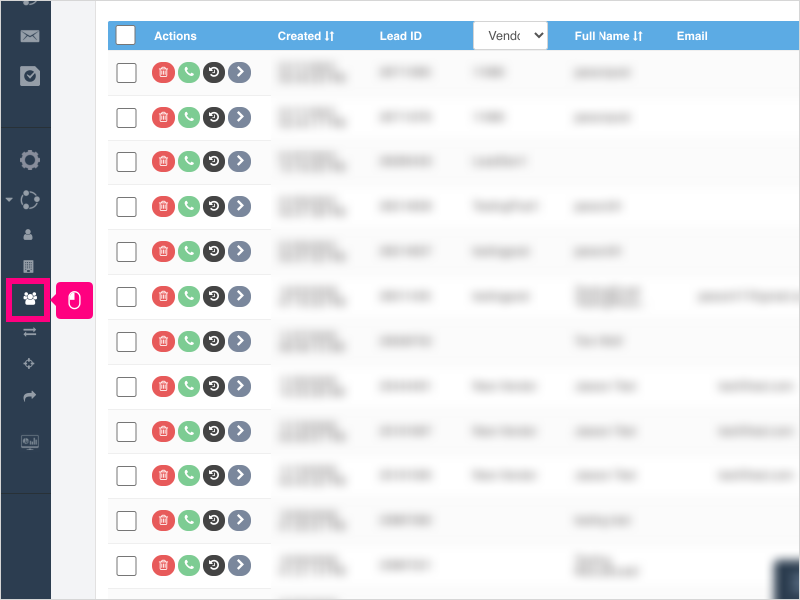Call the lead in the second row
Image resolution: width=800 pixels, height=600 pixels.
pyautogui.click(x=189, y=117)
